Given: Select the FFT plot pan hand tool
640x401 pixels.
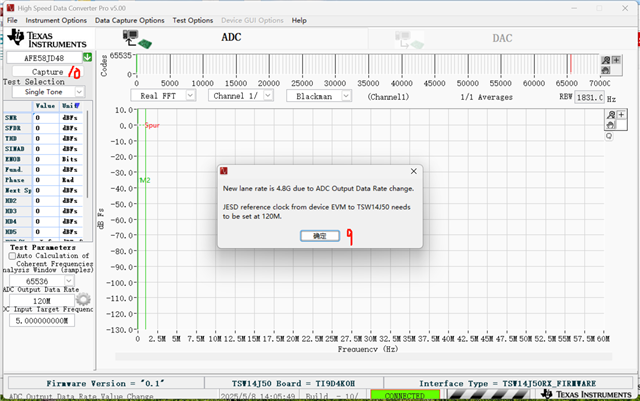Looking at the screenshot, I should tap(611, 125).
